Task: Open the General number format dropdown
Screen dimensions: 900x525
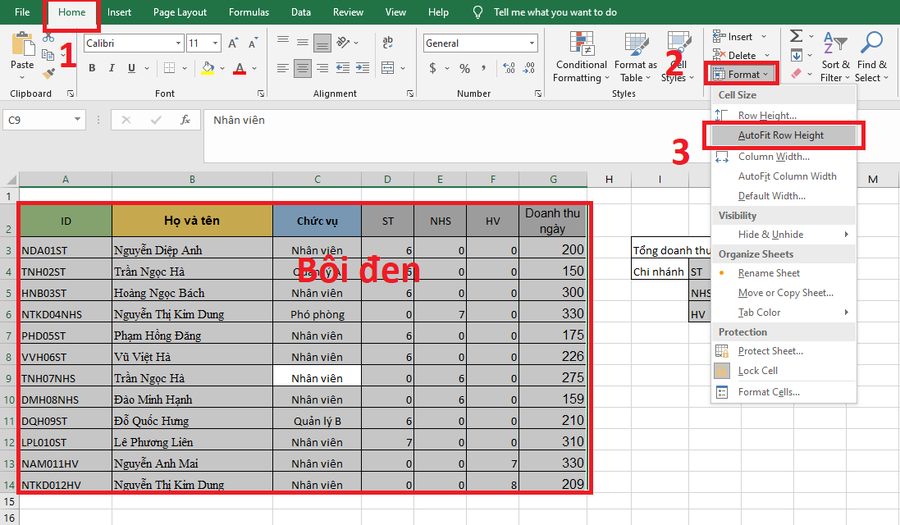Action: pyautogui.click(x=532, y=43)
